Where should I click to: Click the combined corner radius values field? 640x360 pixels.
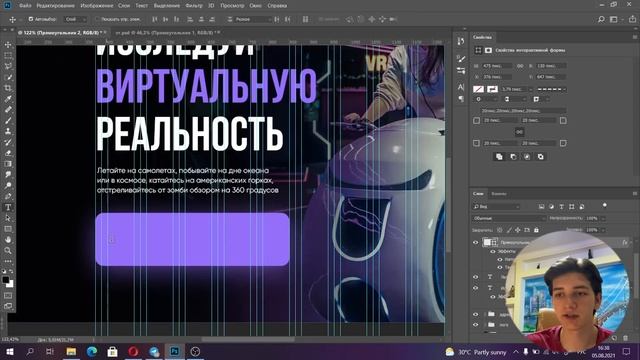coord(524,111)
